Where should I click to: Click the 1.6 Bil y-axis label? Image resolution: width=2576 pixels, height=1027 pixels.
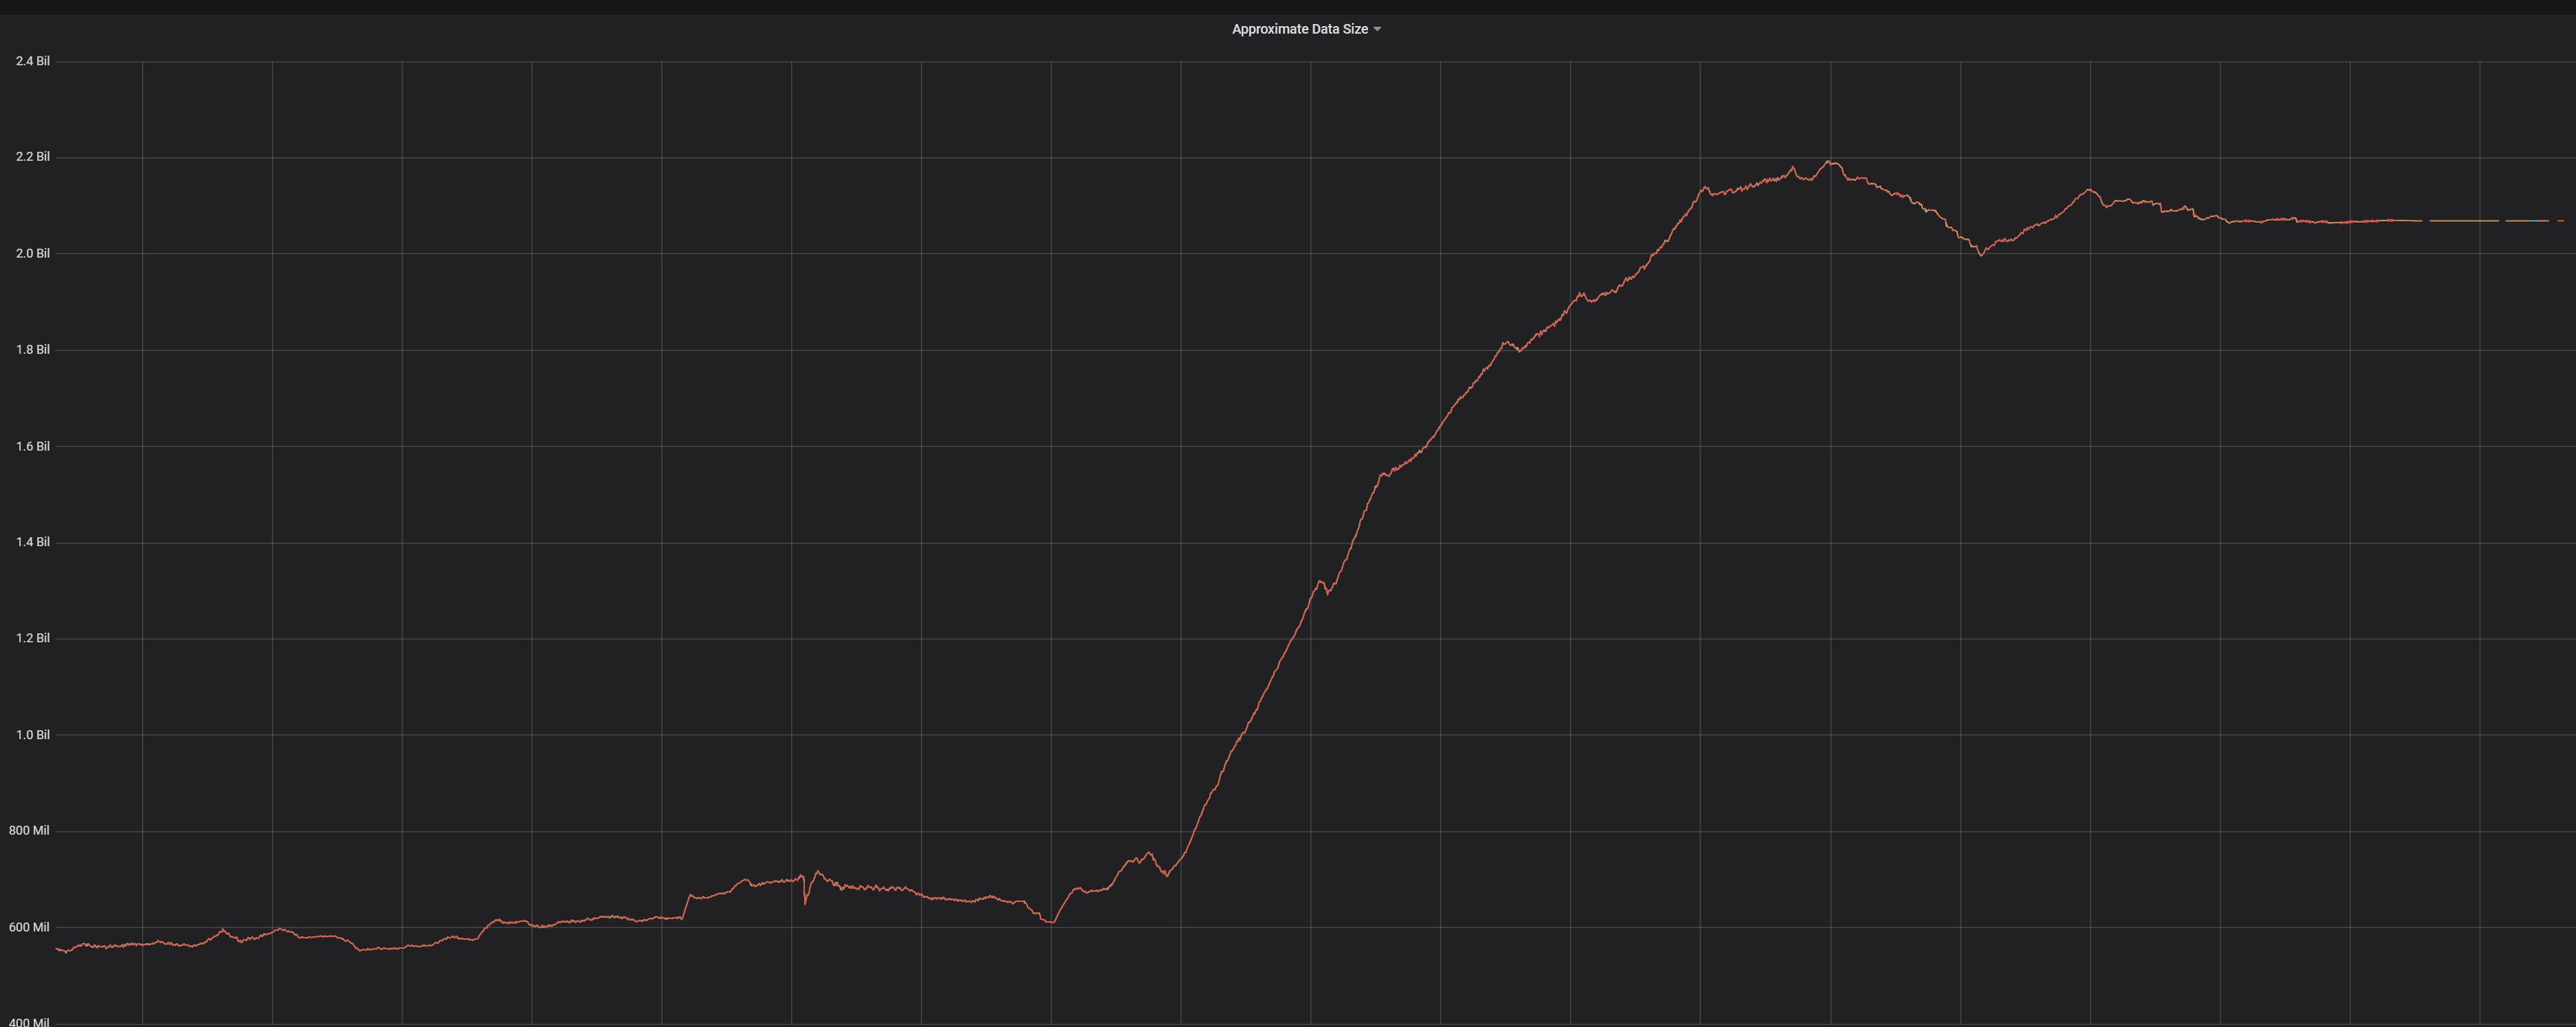coord(33,446)
